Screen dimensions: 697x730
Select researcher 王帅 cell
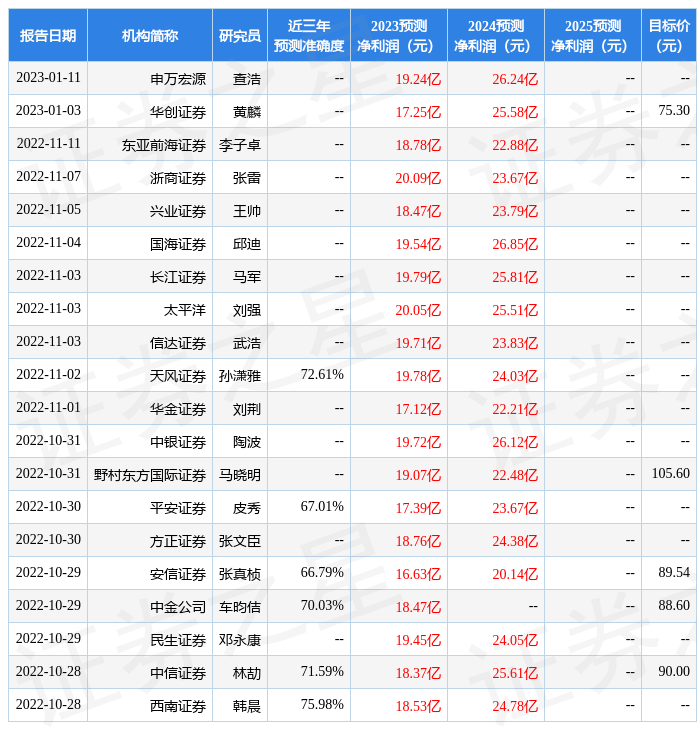coord(240,210)
